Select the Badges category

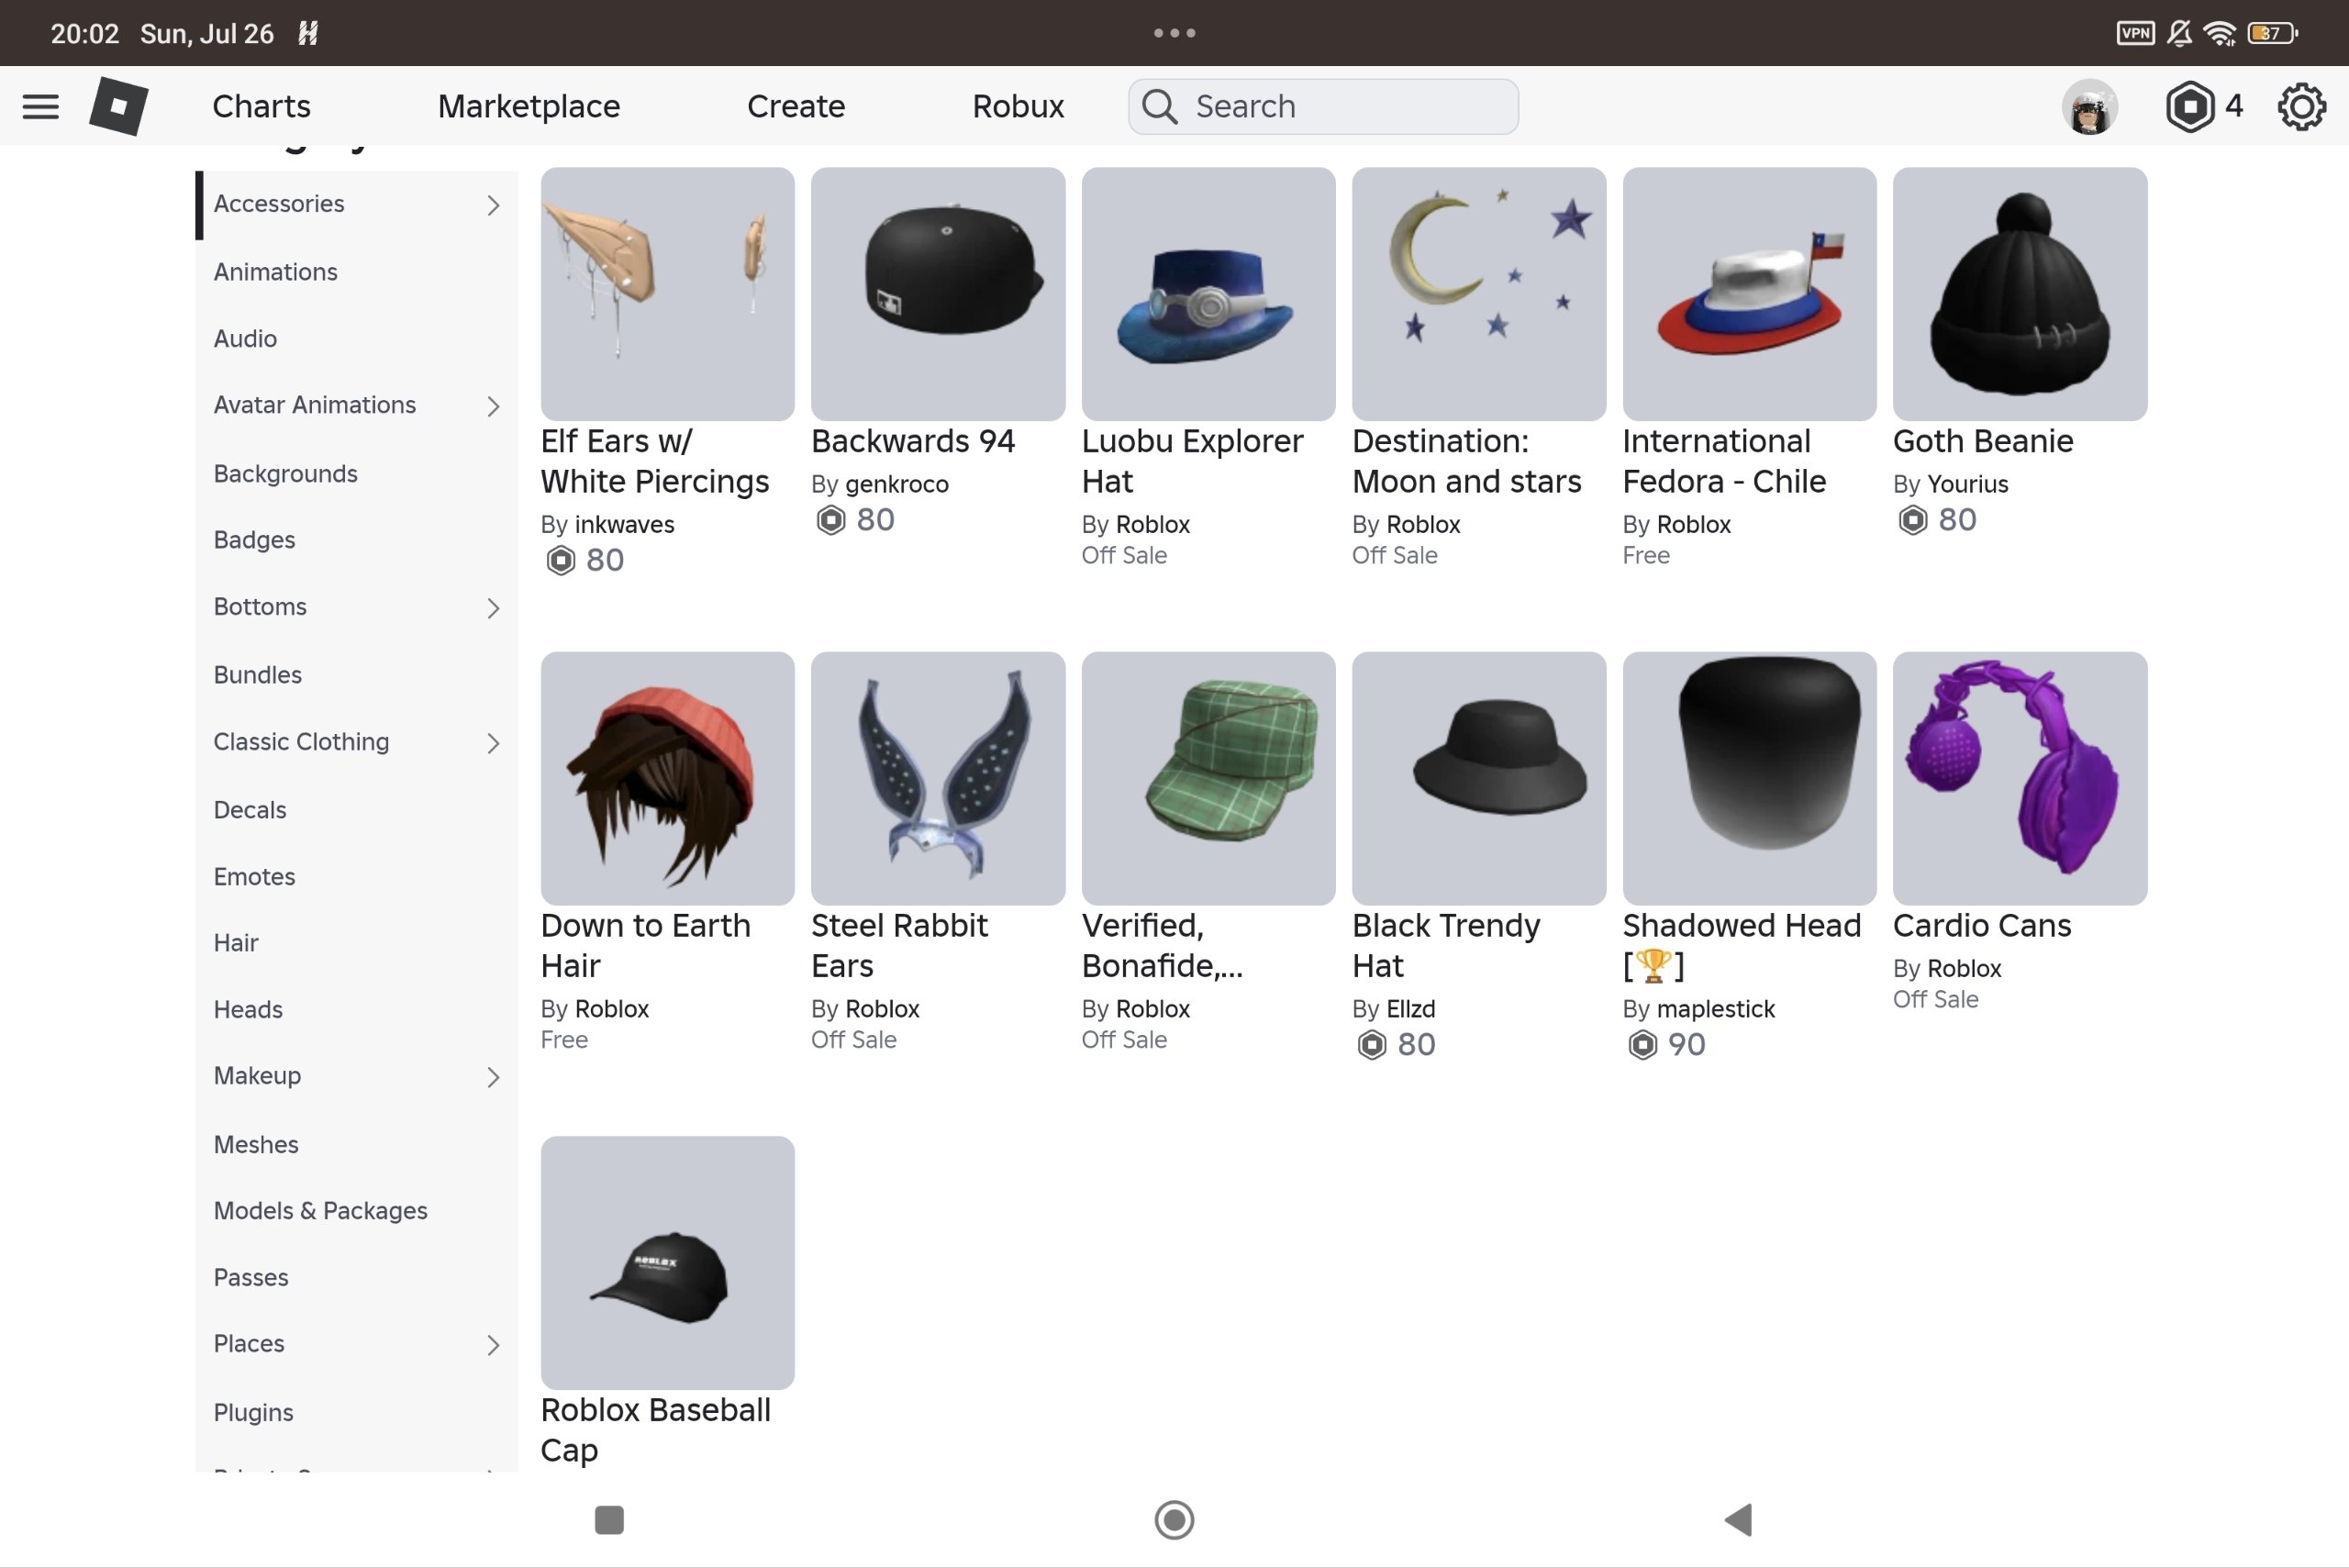pos(254,540)
